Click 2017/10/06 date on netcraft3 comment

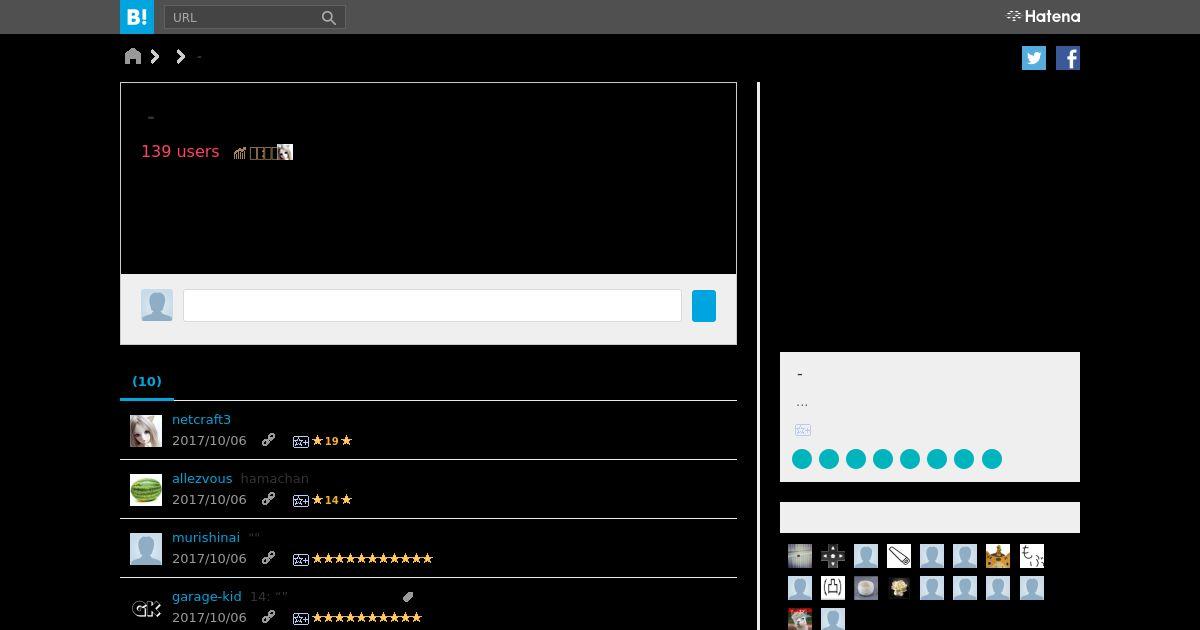(x=209, y=440)
